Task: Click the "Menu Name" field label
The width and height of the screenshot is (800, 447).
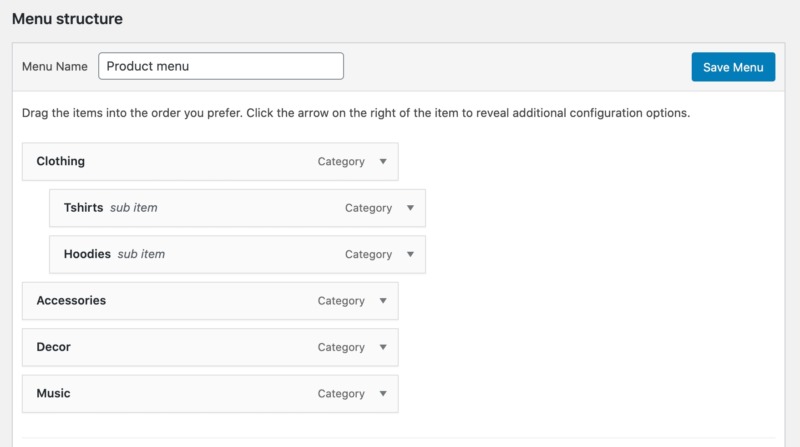Action: tap(54, 67)
